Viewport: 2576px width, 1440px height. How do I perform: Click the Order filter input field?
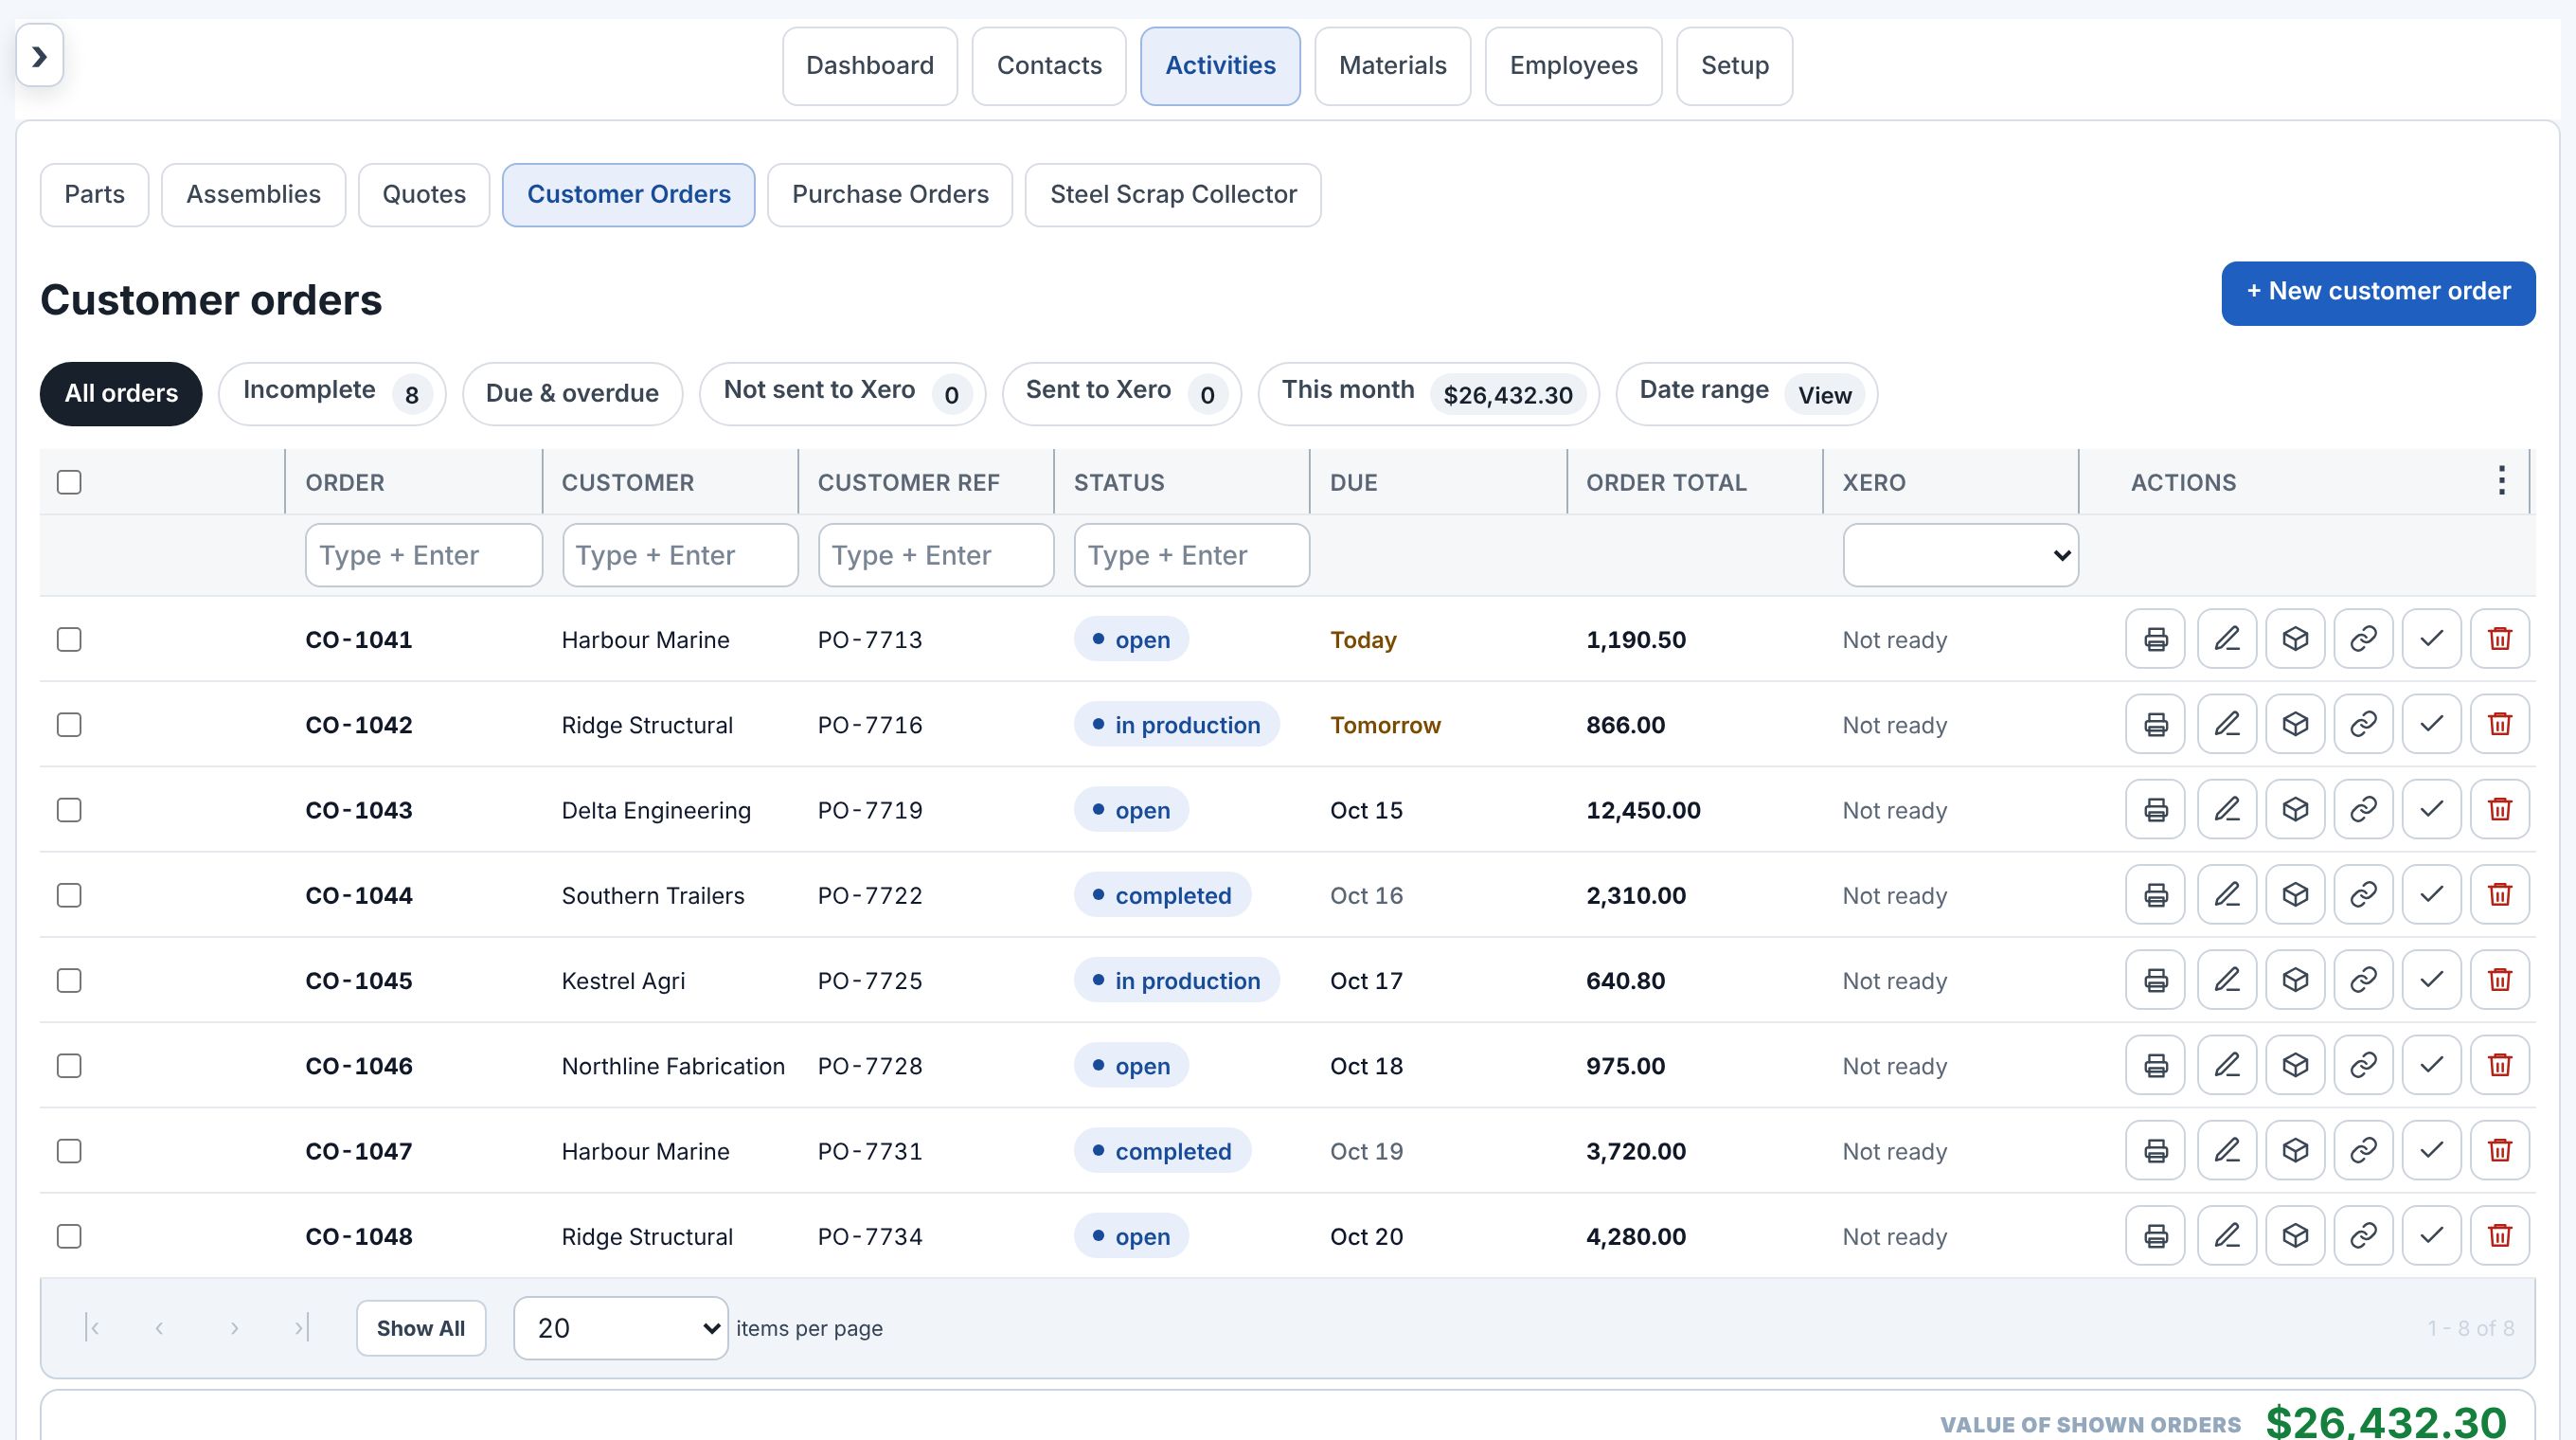click(424, 555)
